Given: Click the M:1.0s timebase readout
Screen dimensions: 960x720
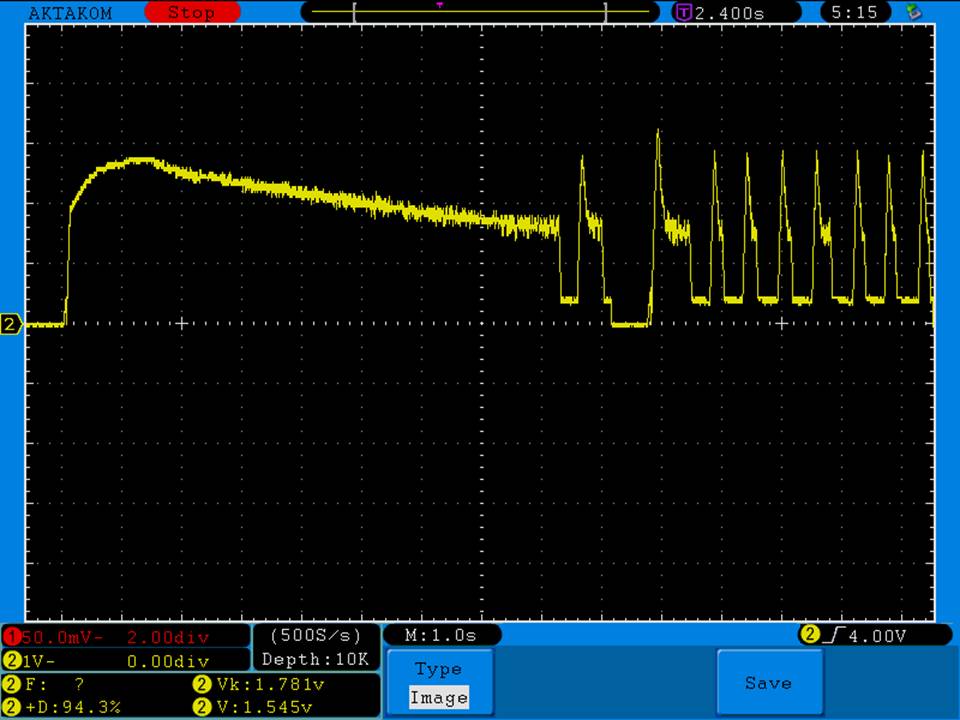Looking at the screenshot, I should (441, 635).
